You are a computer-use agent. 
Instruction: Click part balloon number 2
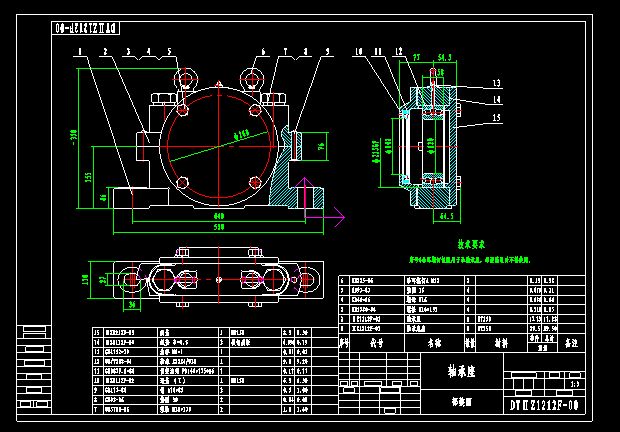[x=106, y=52]
